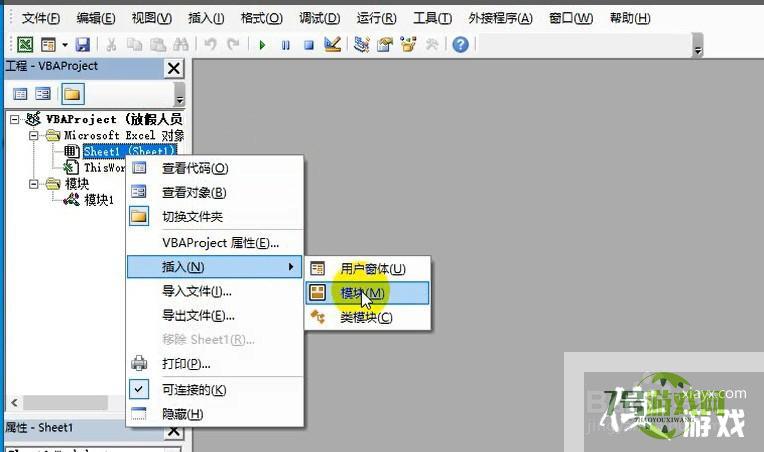The height and width of the screenshot is (452, 764).
Task: Click the View Microsoft Excel toolbar icon
Action: tap(25, 45)
